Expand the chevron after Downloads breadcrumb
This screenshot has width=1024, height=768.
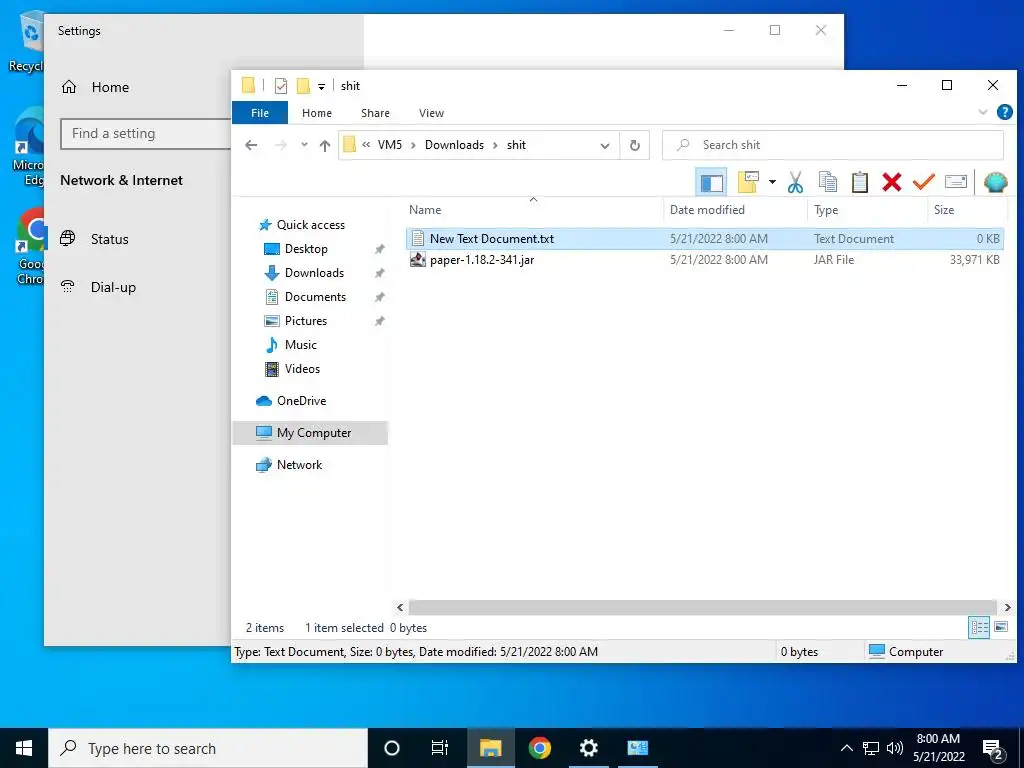[496, 145]
